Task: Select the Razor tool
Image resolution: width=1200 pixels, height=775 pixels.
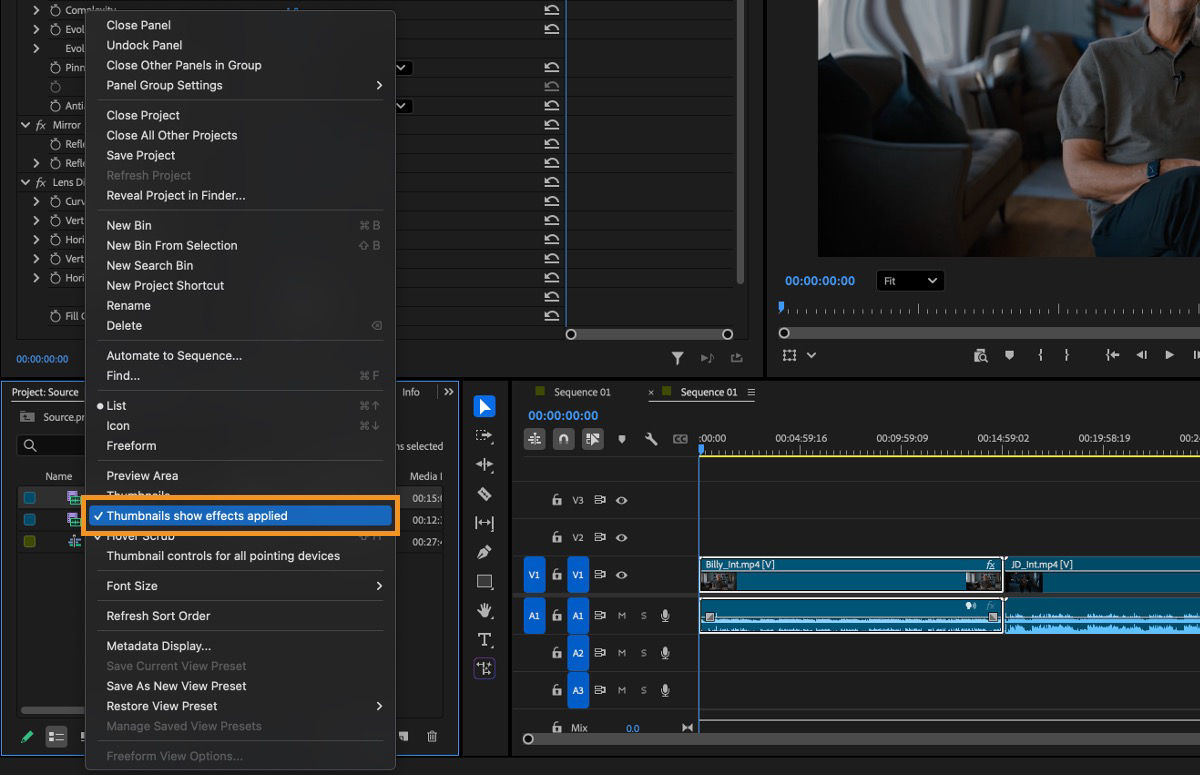Action: 485,494
